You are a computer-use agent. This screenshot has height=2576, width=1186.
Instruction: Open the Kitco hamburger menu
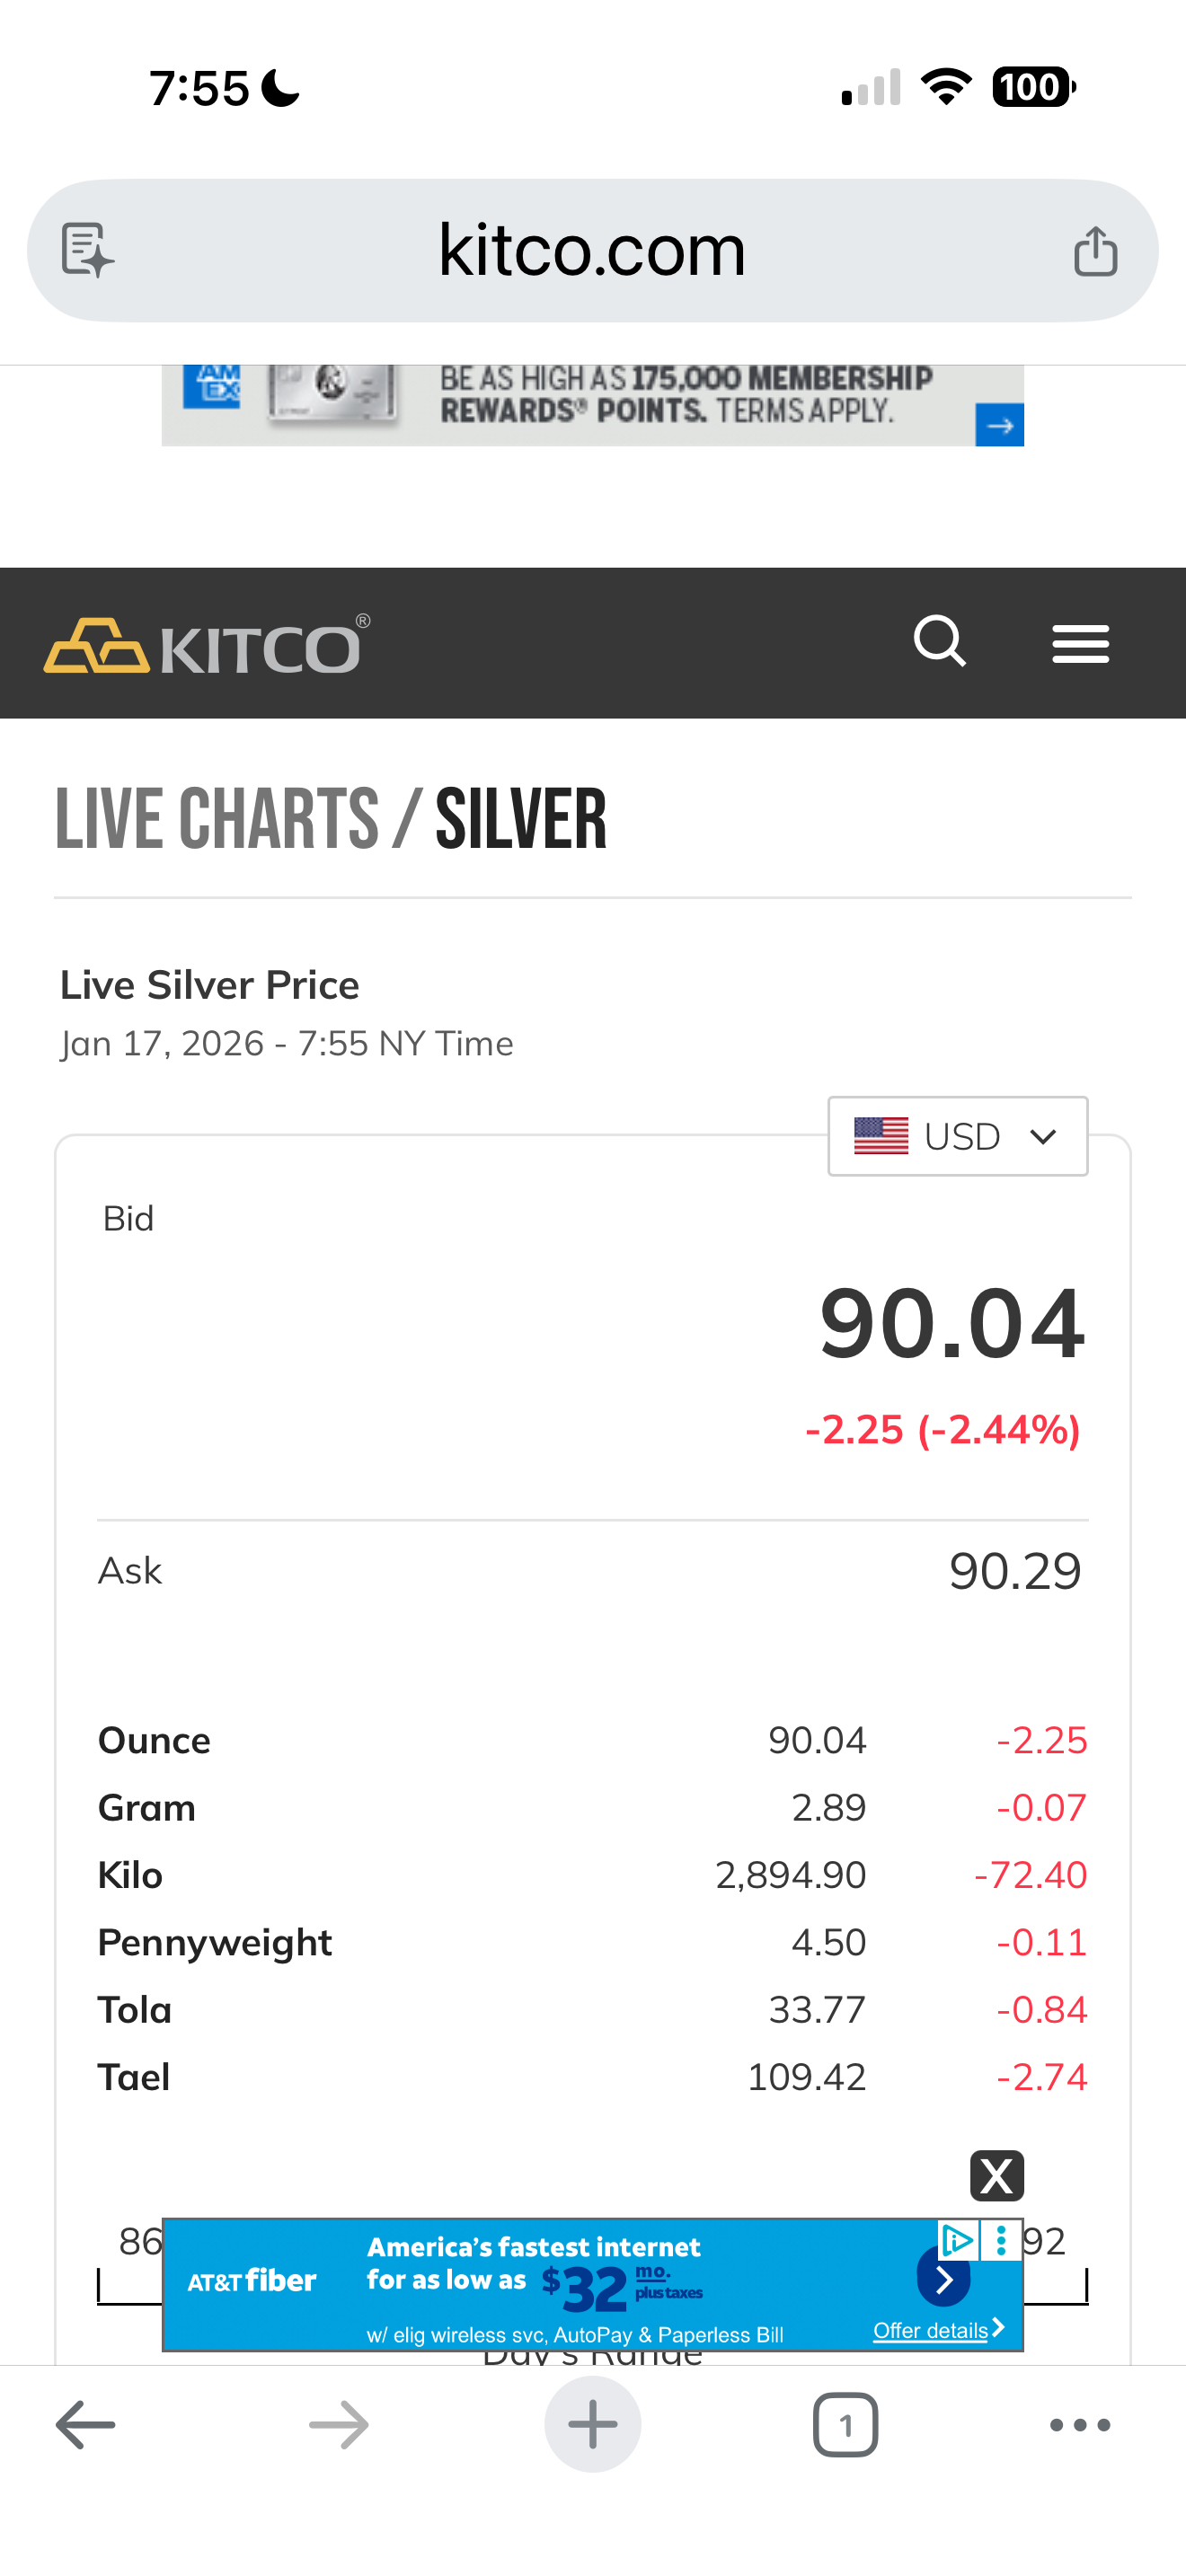[1080, 644]
